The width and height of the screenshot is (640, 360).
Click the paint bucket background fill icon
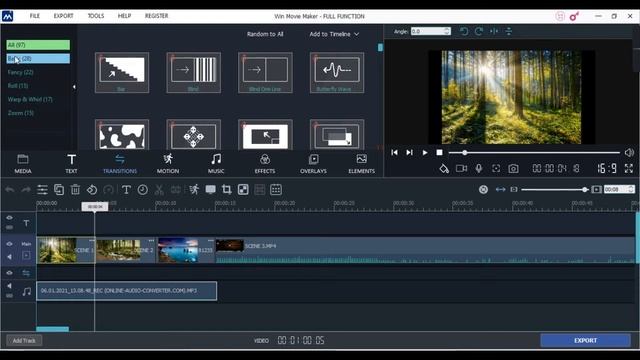tap(444, 169)
